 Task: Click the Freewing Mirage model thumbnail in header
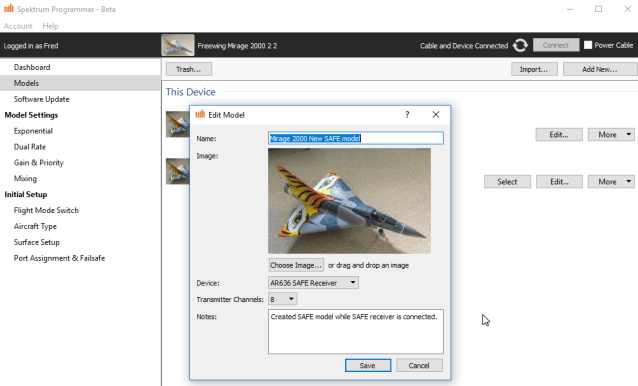(x=178, y=45)
